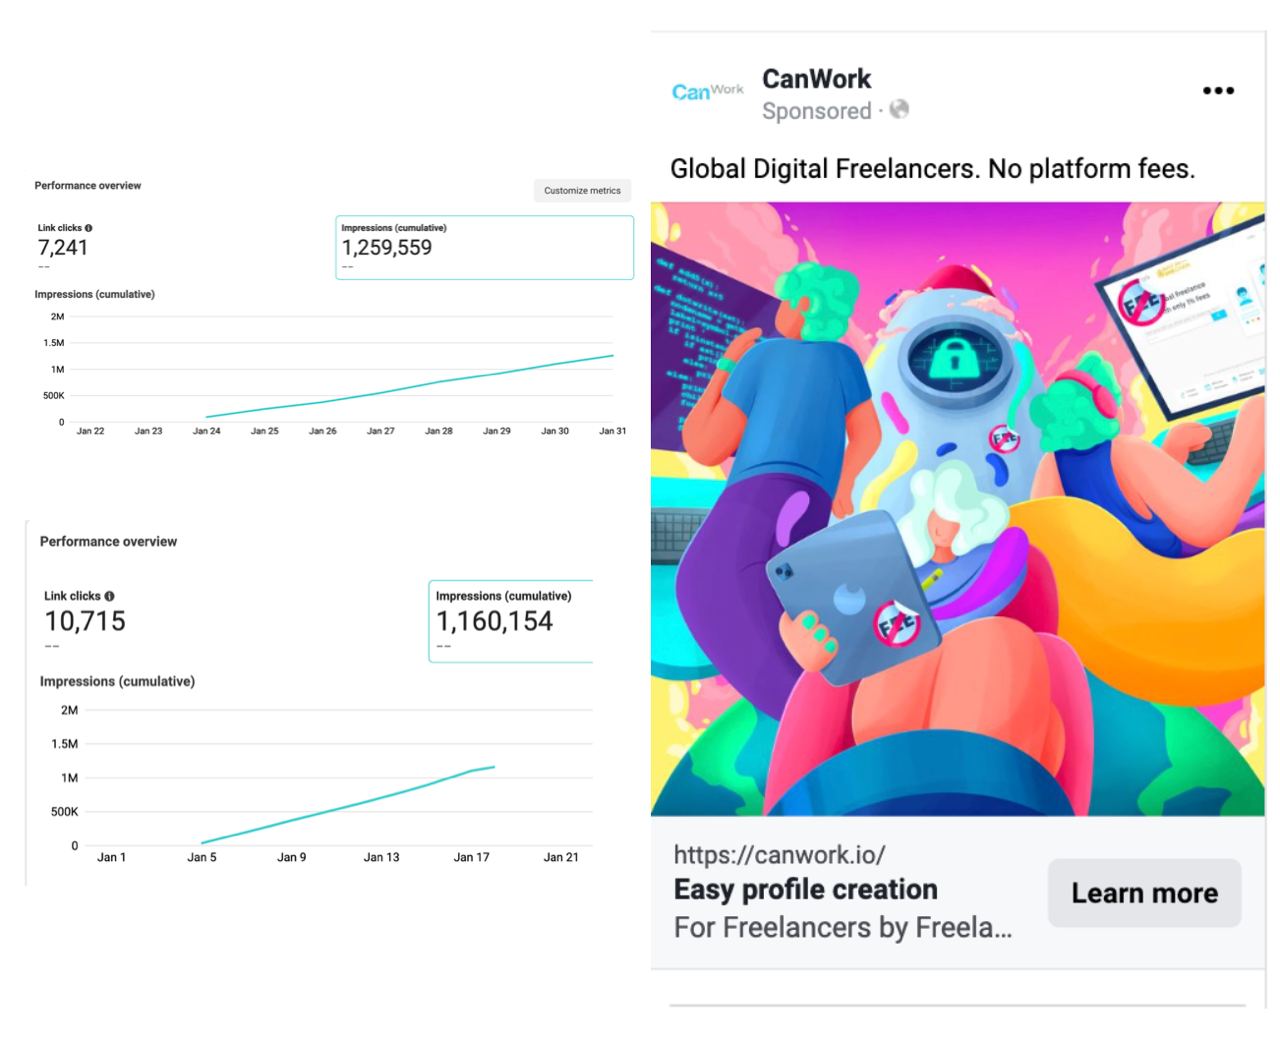Open the CanWork page name link
Viewport: 1280px width, 1038px height.
point(816,79)
